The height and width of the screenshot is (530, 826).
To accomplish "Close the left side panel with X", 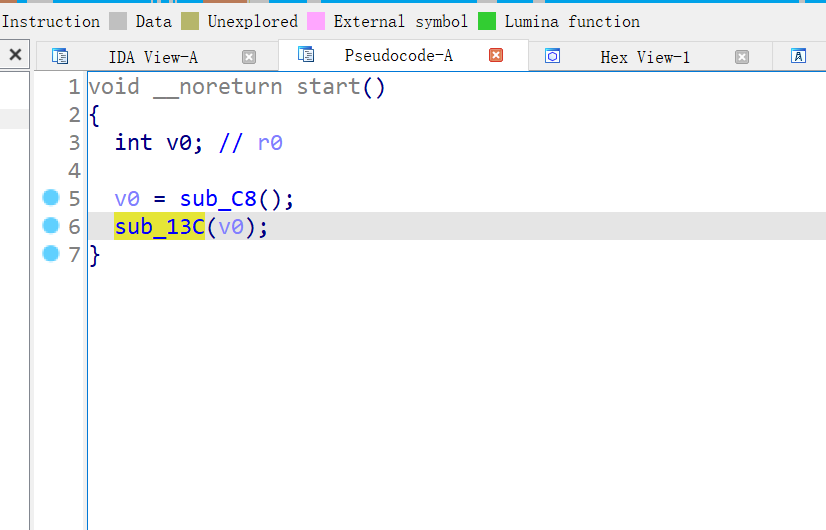I will [x=15, y=55].
